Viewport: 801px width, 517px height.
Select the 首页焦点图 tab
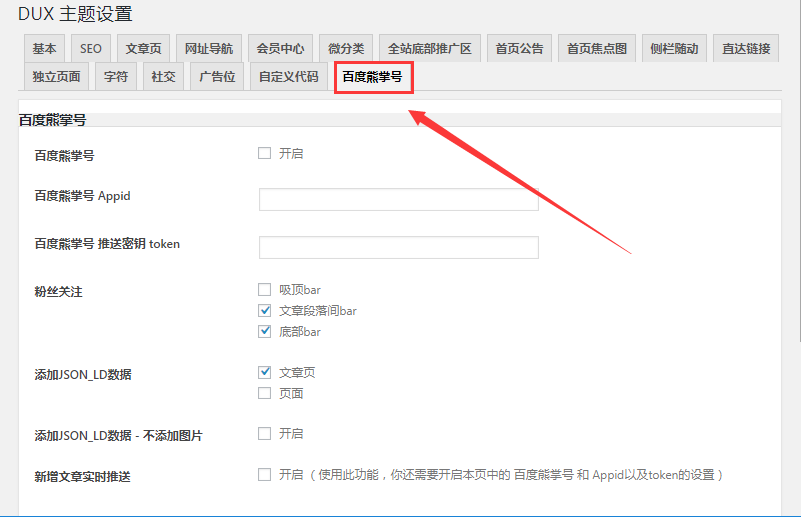pos(597,49)
